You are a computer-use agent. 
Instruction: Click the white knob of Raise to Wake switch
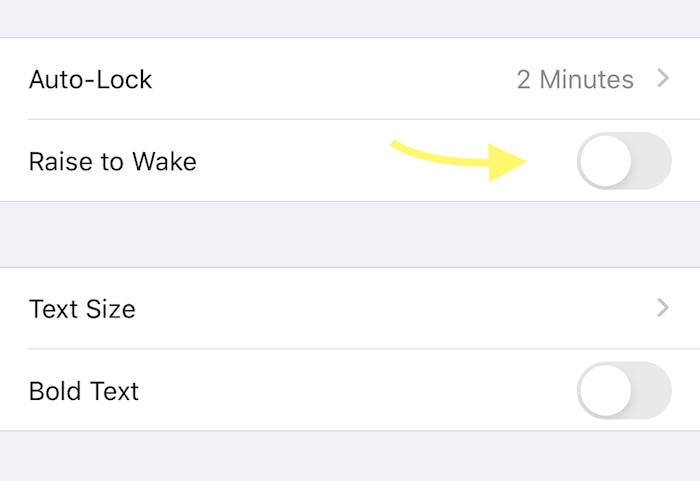[605, 161]
